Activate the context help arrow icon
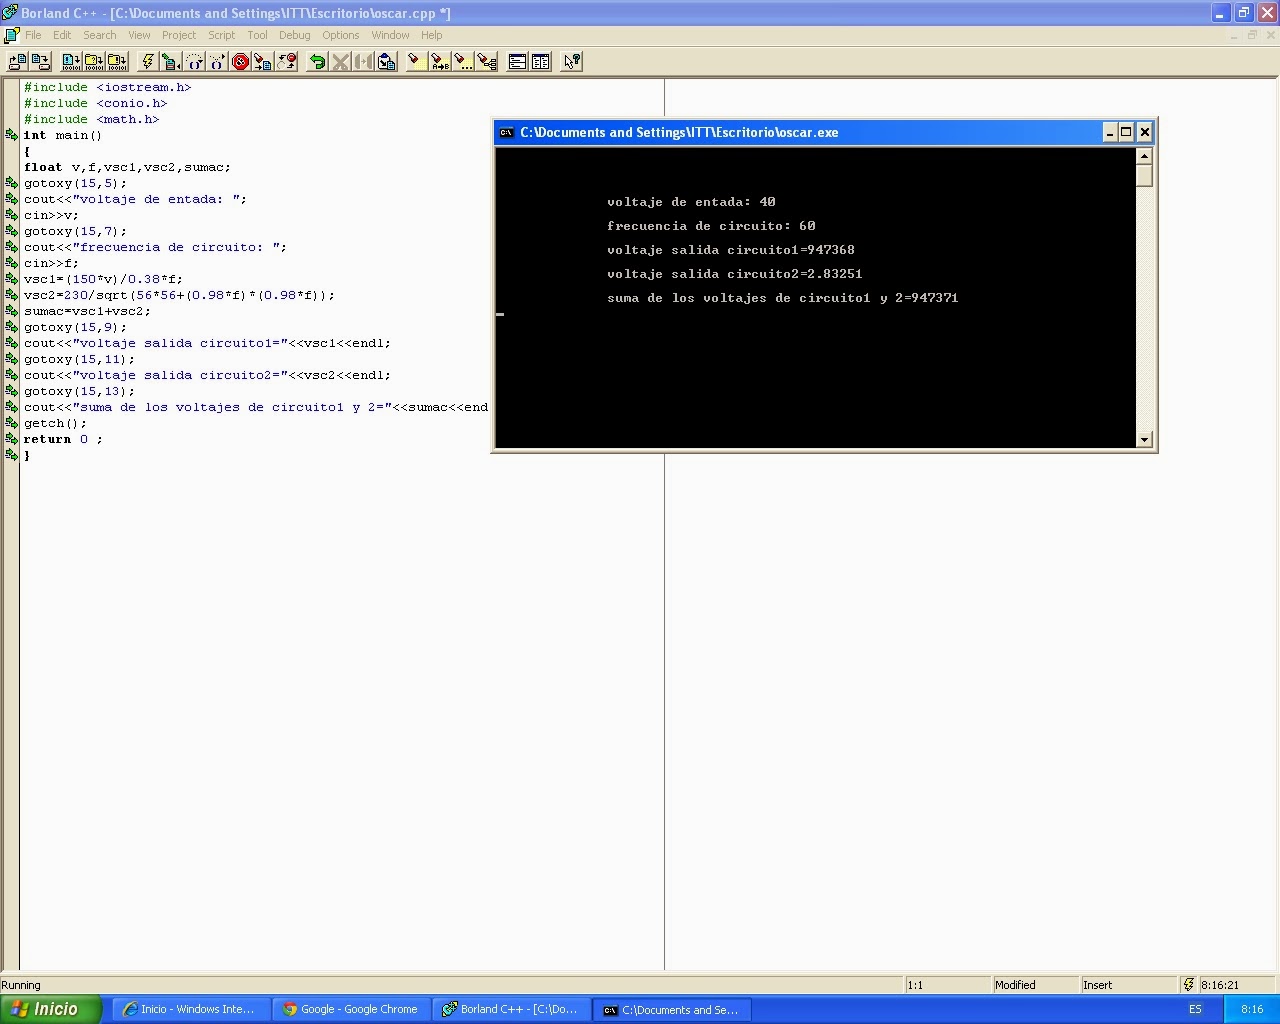Viewport: 1280px width, 1024px height. tap(571, 61)
